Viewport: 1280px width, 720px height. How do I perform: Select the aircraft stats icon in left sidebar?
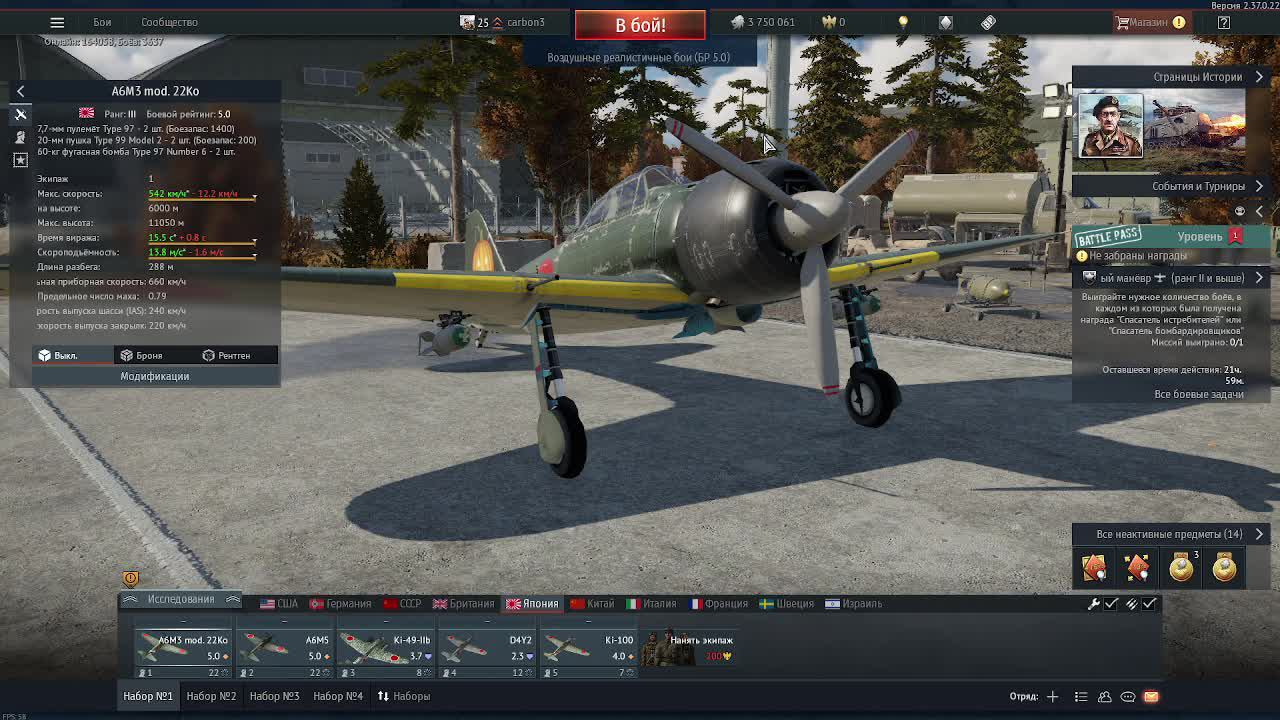[20, 114]
